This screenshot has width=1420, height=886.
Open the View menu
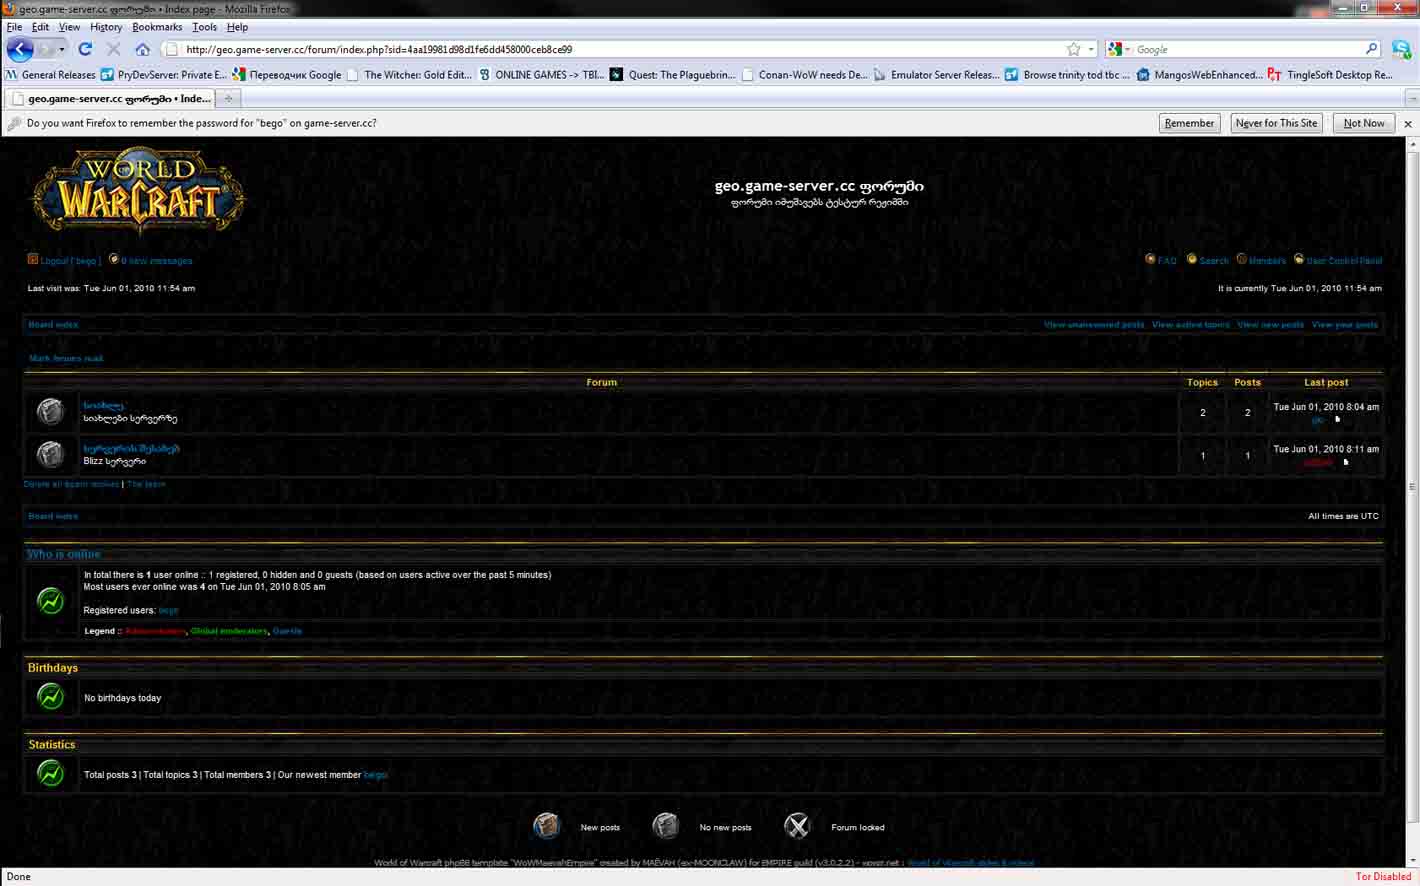(69, 27)
